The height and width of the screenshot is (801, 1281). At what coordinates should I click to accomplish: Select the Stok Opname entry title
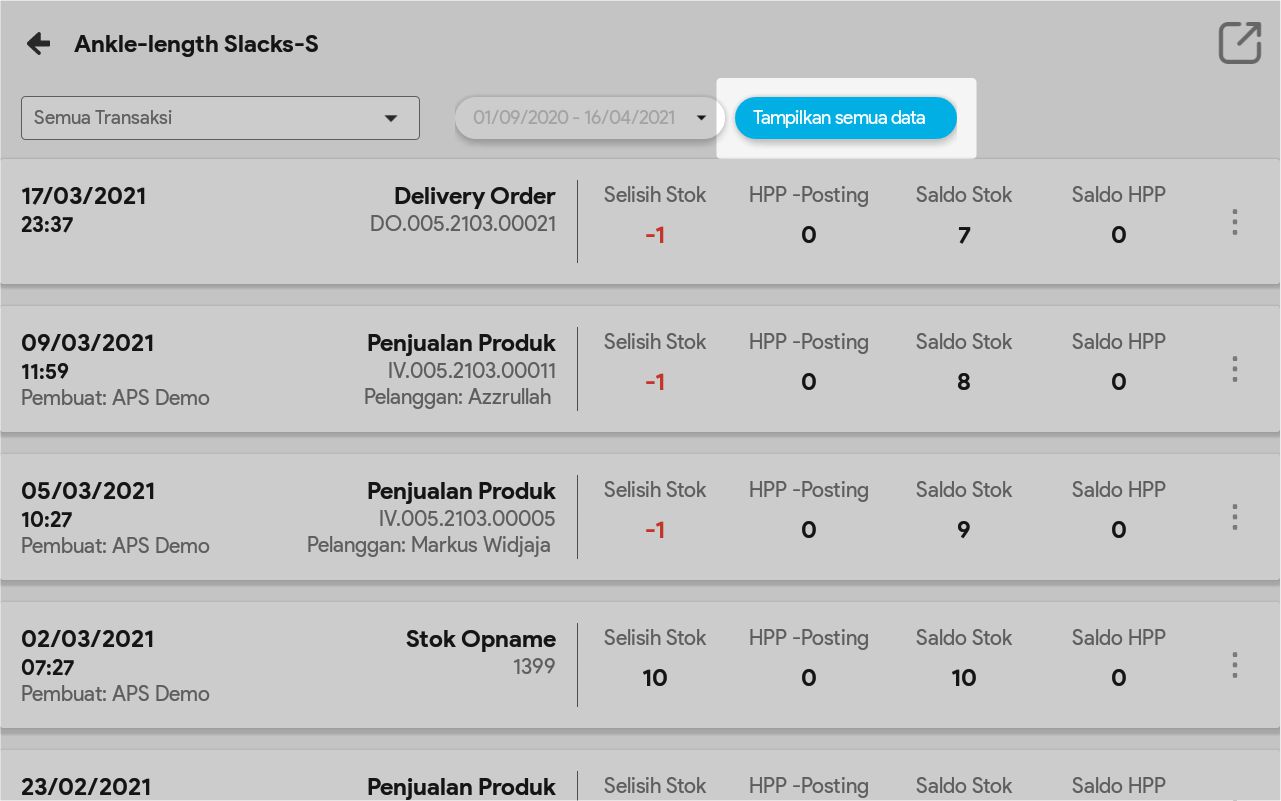click(x=480, y=639)
